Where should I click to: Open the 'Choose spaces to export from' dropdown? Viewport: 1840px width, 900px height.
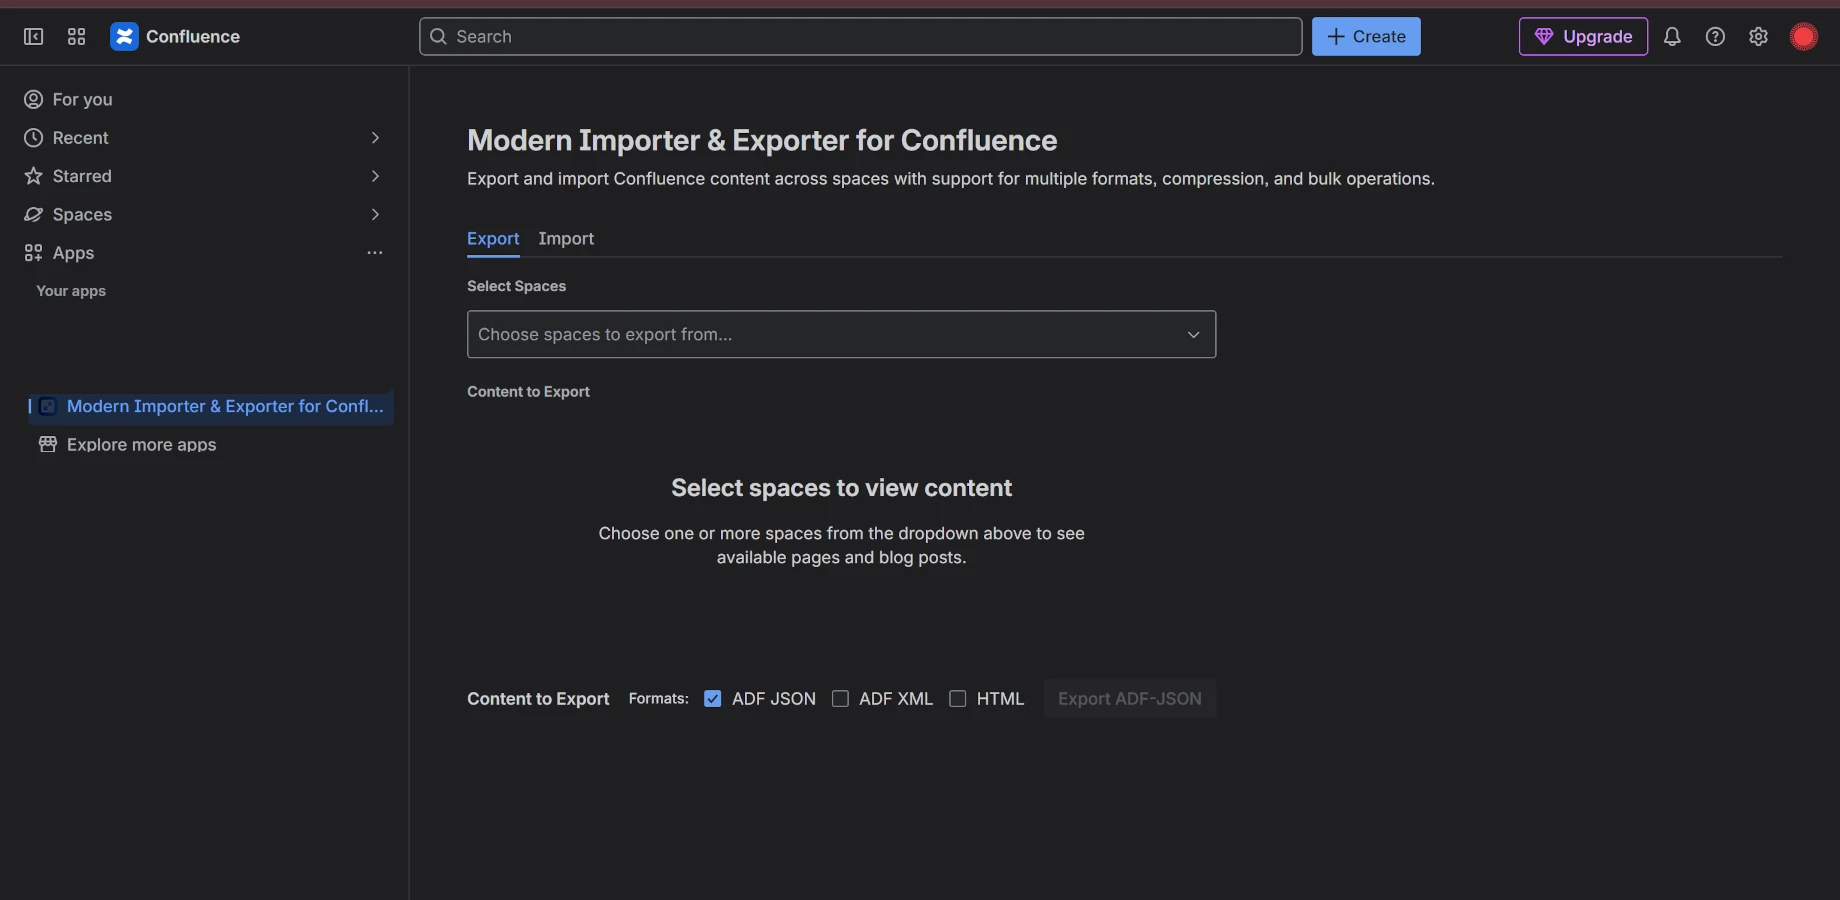pos(841,334)
